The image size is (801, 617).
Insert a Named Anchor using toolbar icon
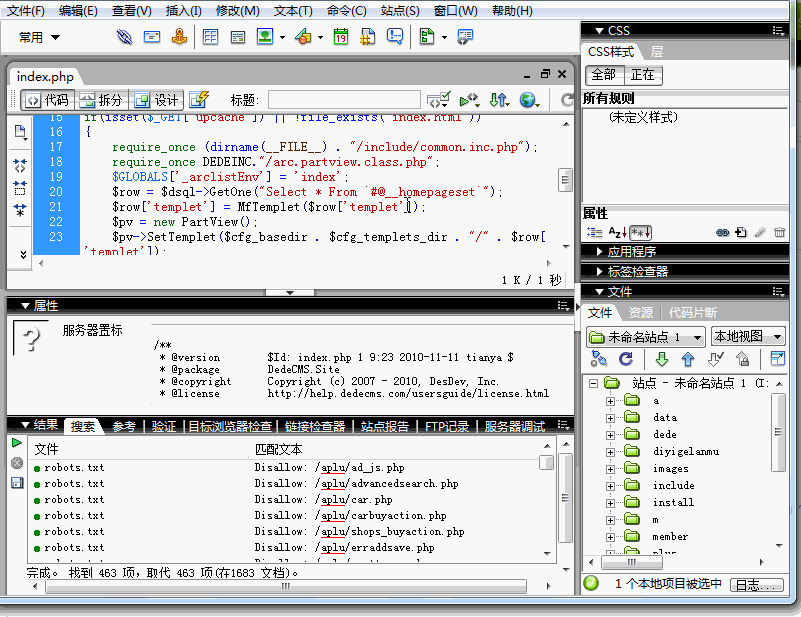click(x=179, y=37)
